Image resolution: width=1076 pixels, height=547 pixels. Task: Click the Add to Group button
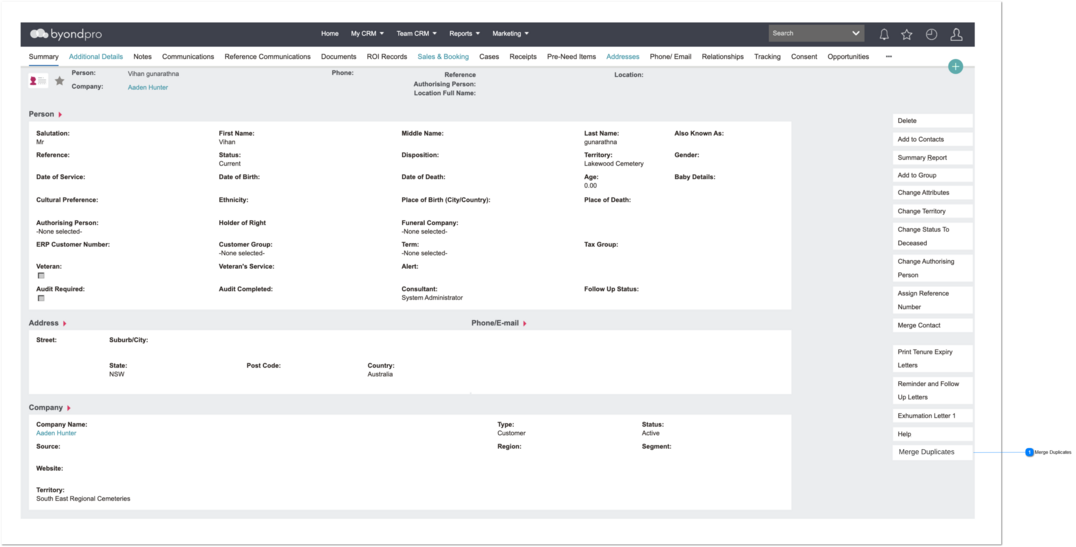pyautogui.click(x=933, y=176)
